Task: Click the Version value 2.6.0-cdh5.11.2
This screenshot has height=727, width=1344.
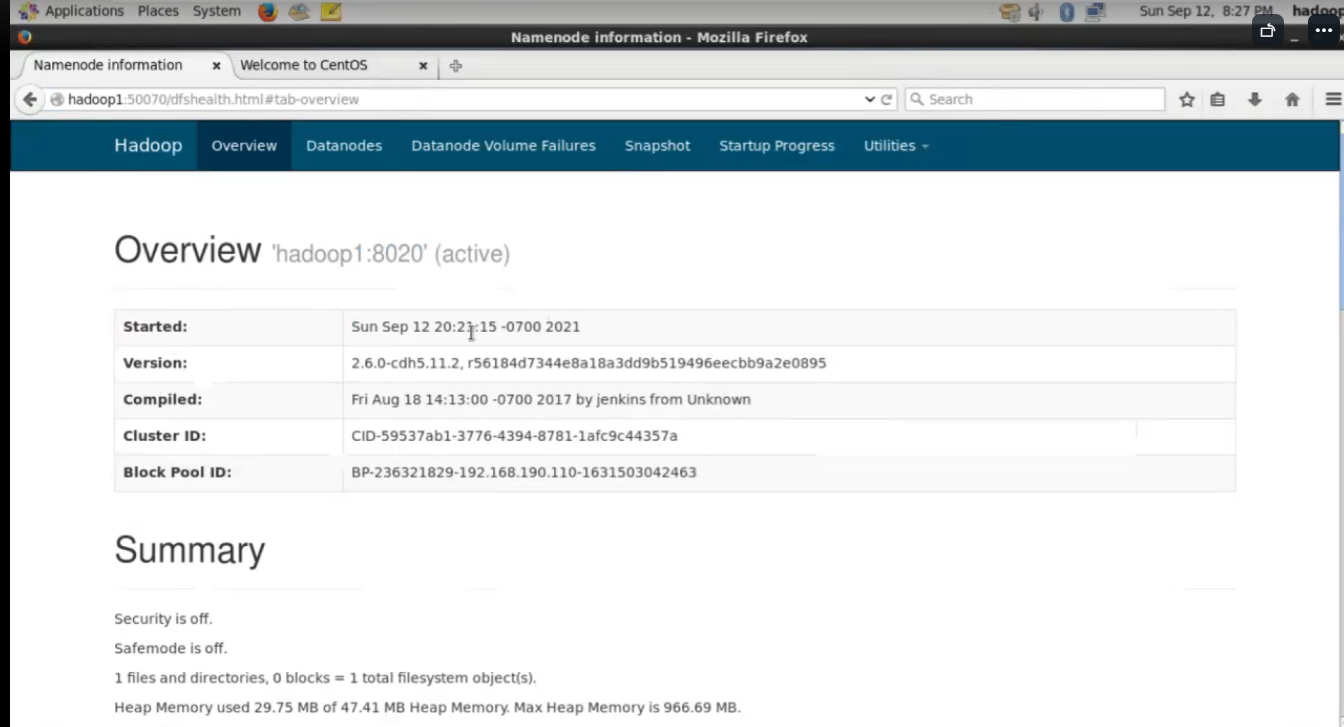Action: point(588,363)
